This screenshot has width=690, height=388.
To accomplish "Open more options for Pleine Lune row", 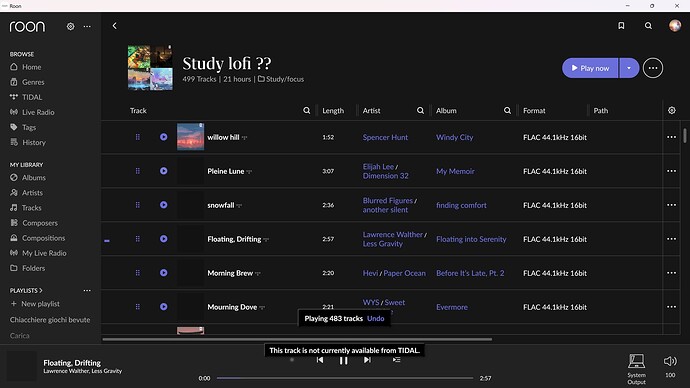I will pyautogui.click(x=671, y=171).
